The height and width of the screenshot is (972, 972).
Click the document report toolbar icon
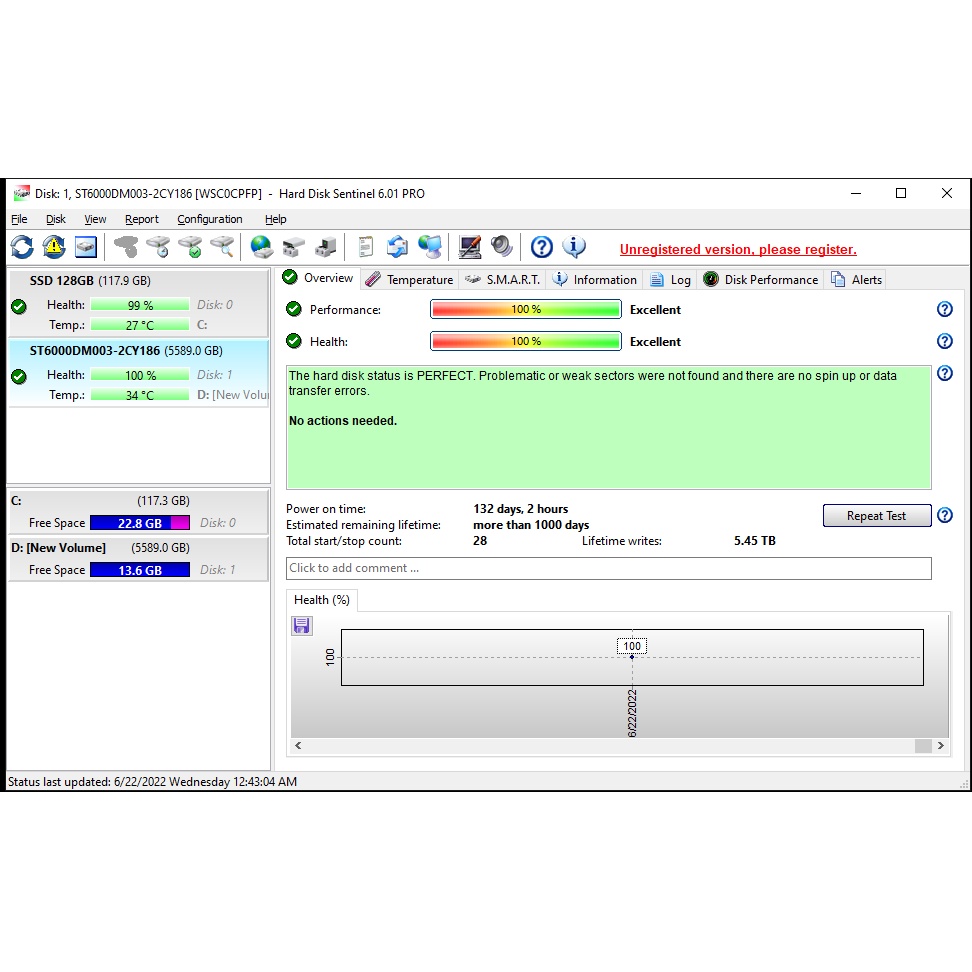366,246
